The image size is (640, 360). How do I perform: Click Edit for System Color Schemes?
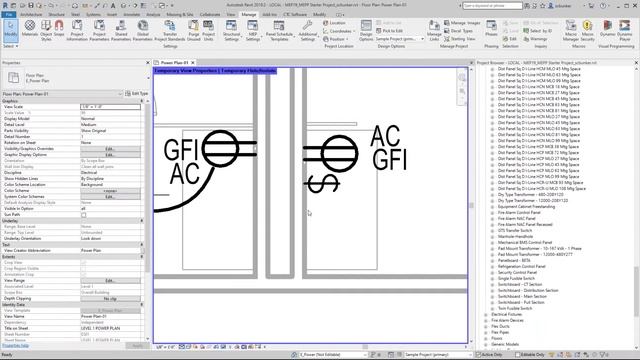(x=111, y=197)
